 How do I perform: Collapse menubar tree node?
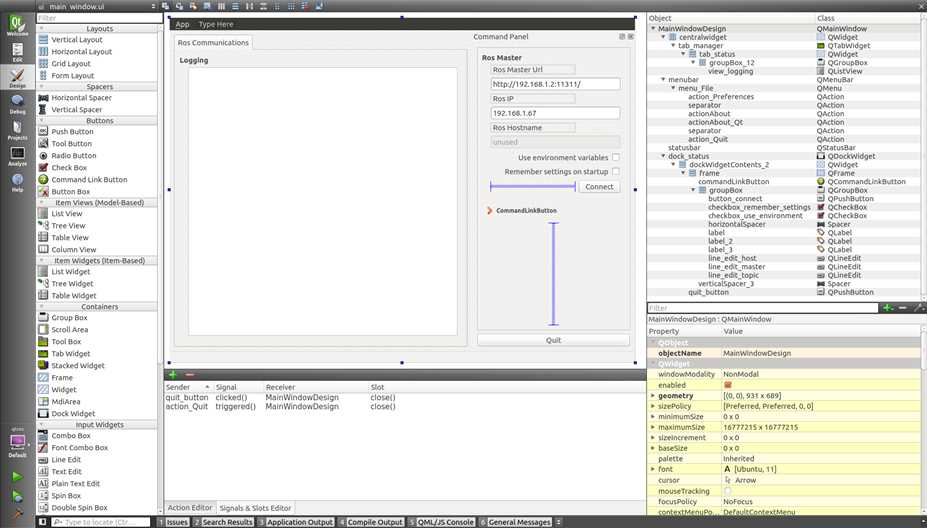pos(663,79)
